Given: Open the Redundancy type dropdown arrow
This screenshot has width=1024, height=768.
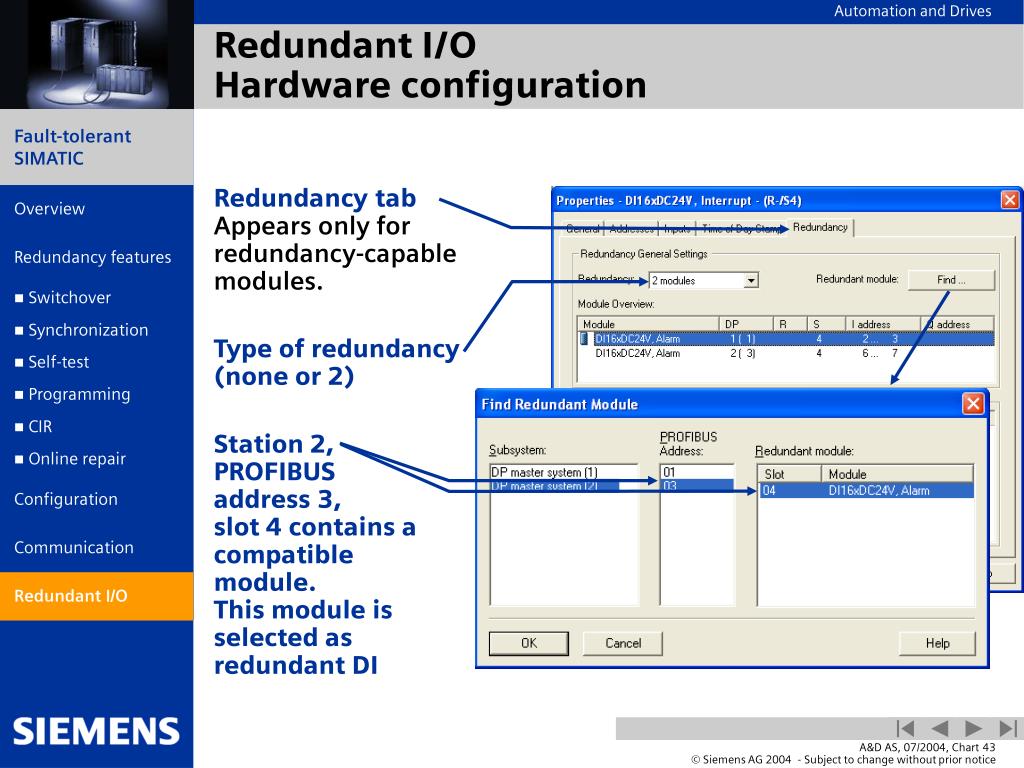Looking at the screenshot, I should [751, 280].
